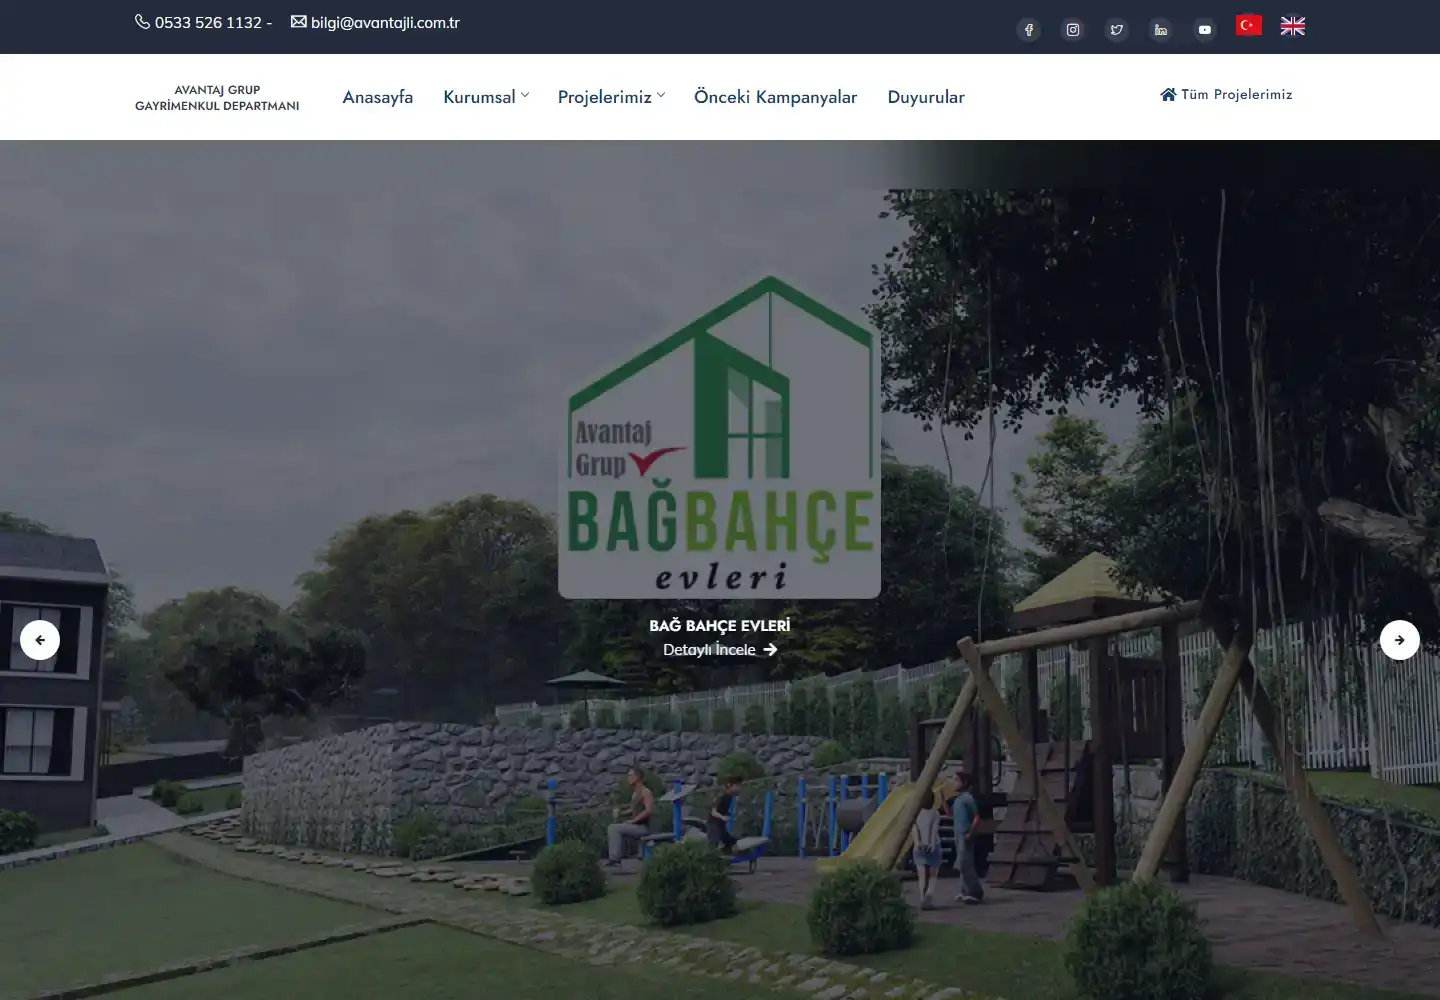
Task: Open Duyurular page
Action: coord(926,97)
